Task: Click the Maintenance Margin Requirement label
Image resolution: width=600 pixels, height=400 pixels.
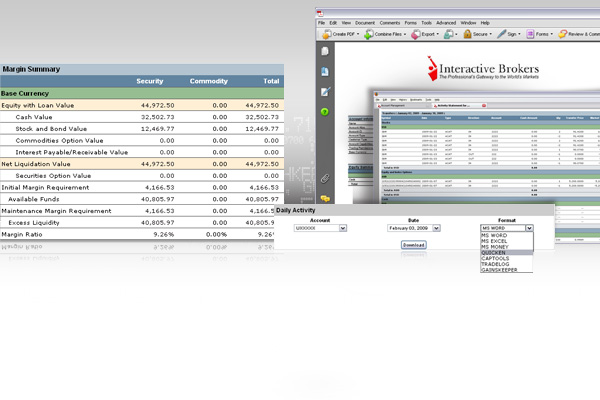Action: 56,211
